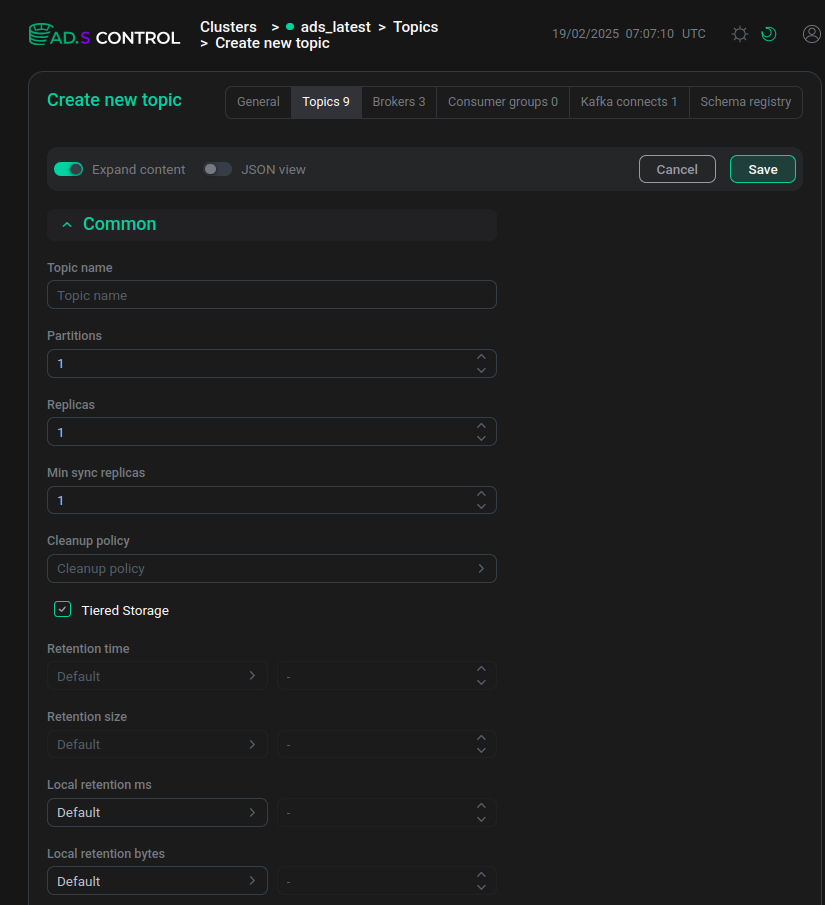The image size is (825, 905).
Task: Navigate to the Topics breadcrumb
Action: tap(416, 27)
